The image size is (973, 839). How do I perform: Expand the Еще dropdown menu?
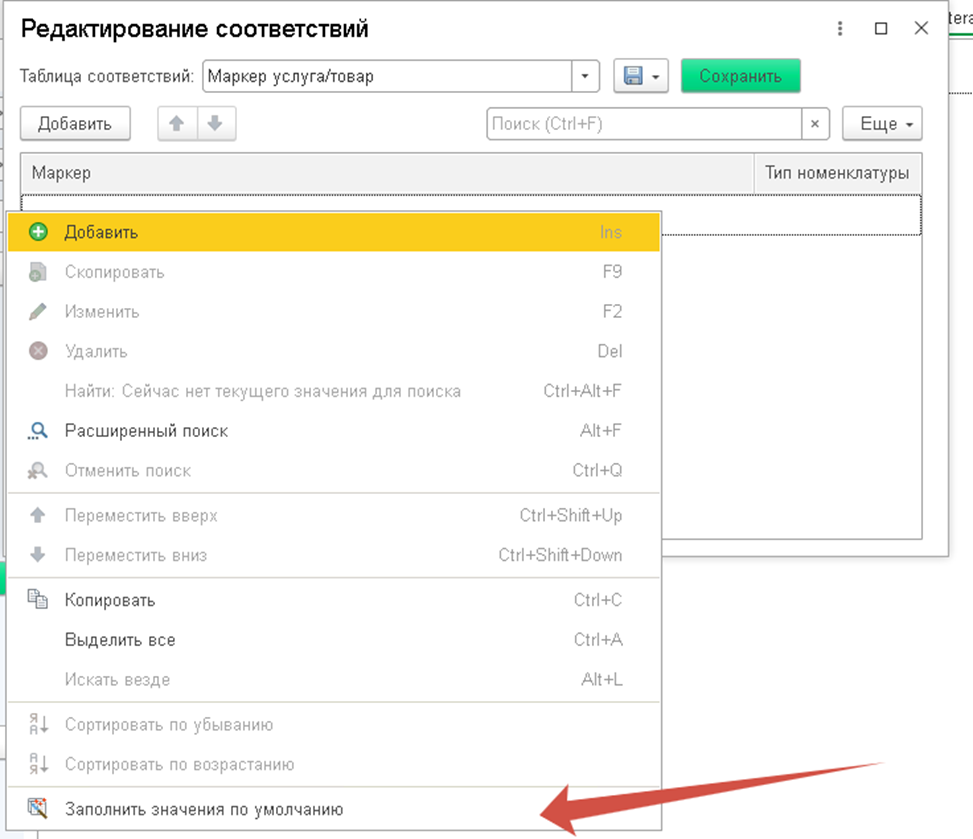pyautogui.click(x=882, y=124)
